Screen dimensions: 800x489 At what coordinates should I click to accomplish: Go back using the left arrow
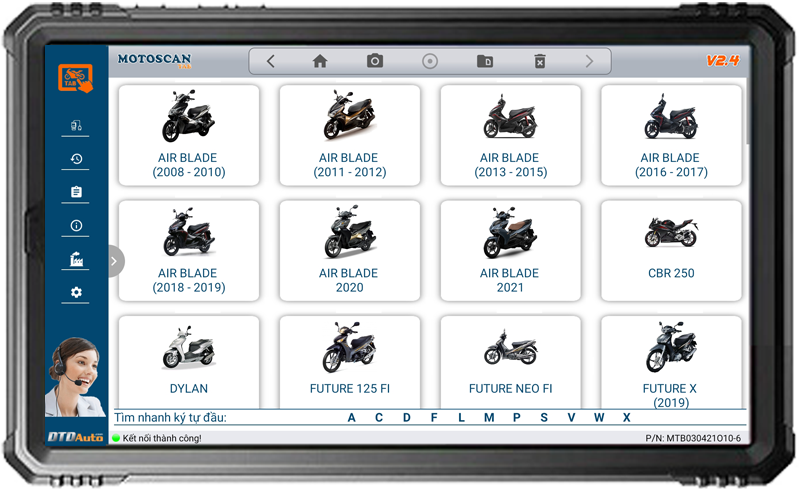(271, 62)
